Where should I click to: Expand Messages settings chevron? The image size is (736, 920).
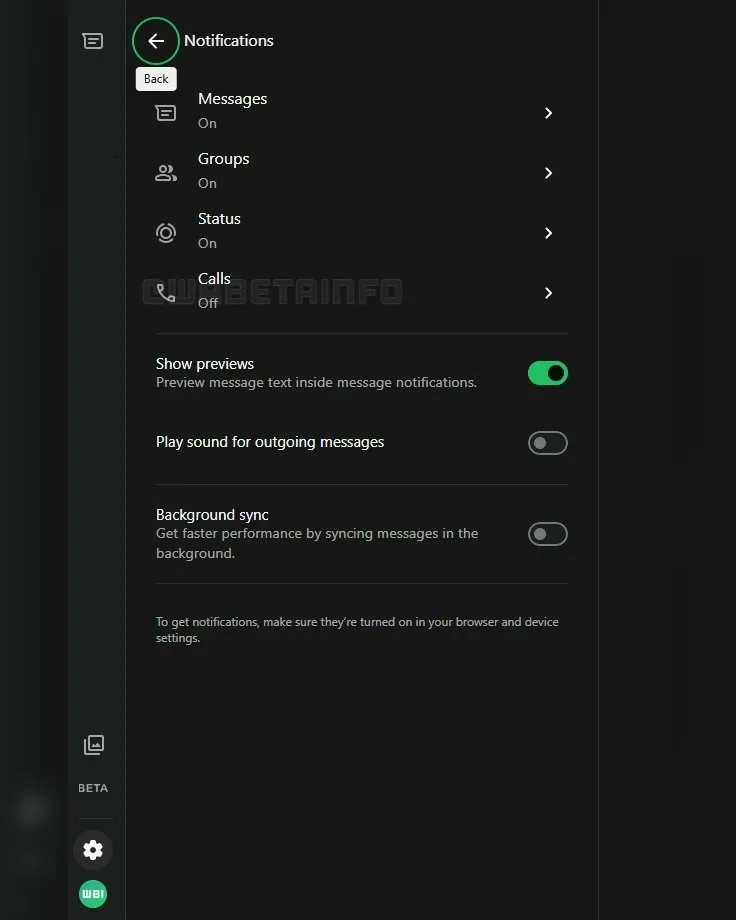click(548, 113)
